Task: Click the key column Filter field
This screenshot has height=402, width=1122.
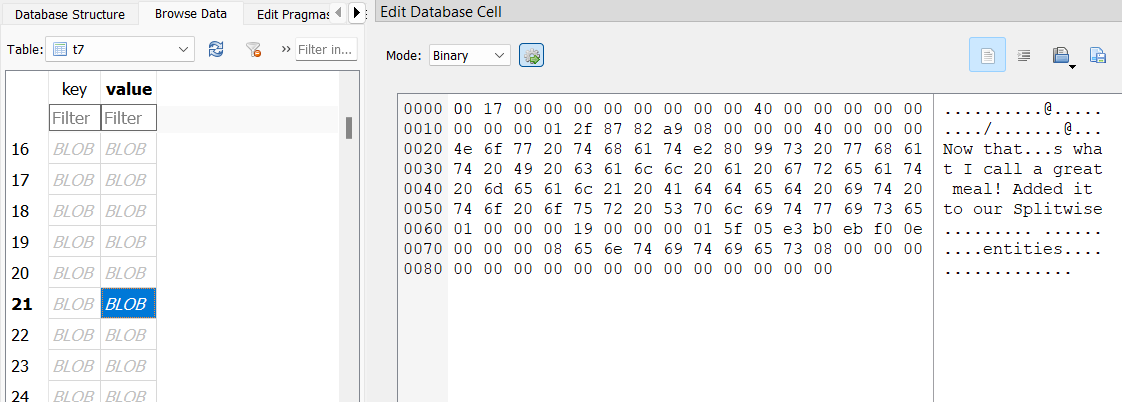Action: click(74, 118)
